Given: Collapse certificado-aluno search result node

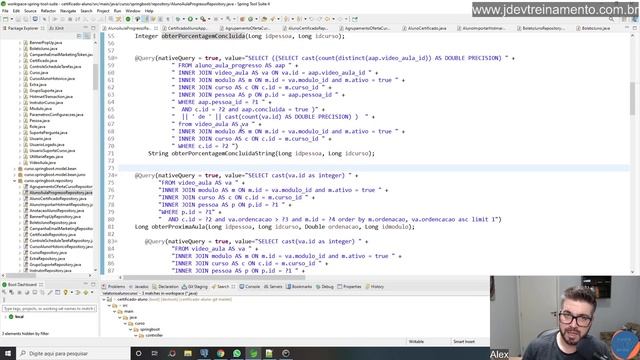Looking at the screenshot, I should [104, 299].
